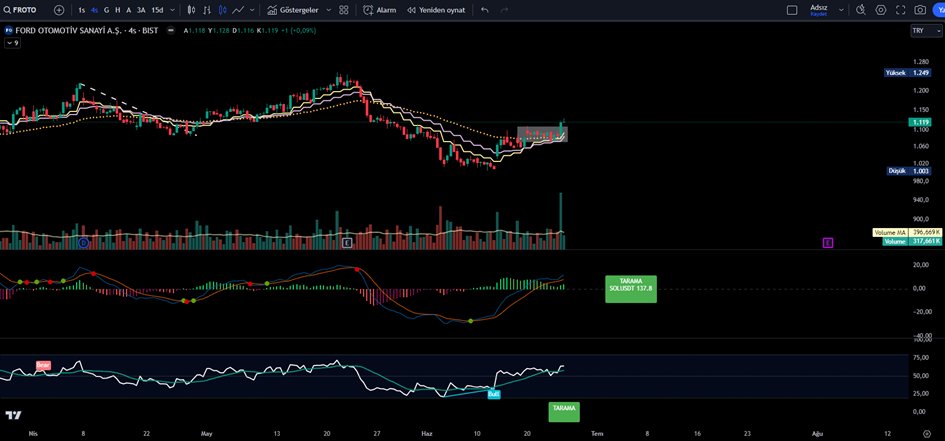Select the hollow candles chart style icon

pyautogui.click(x=192, y=10)
